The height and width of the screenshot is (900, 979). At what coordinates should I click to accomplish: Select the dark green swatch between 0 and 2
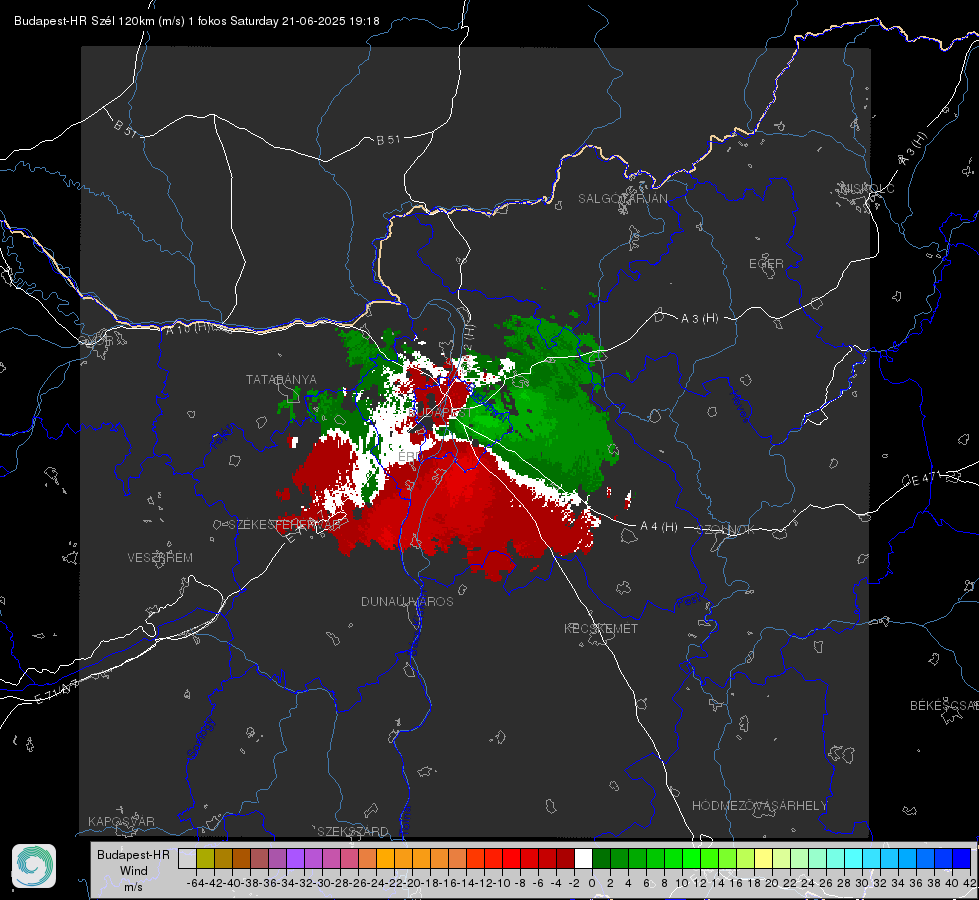click(x=601, y=859)
